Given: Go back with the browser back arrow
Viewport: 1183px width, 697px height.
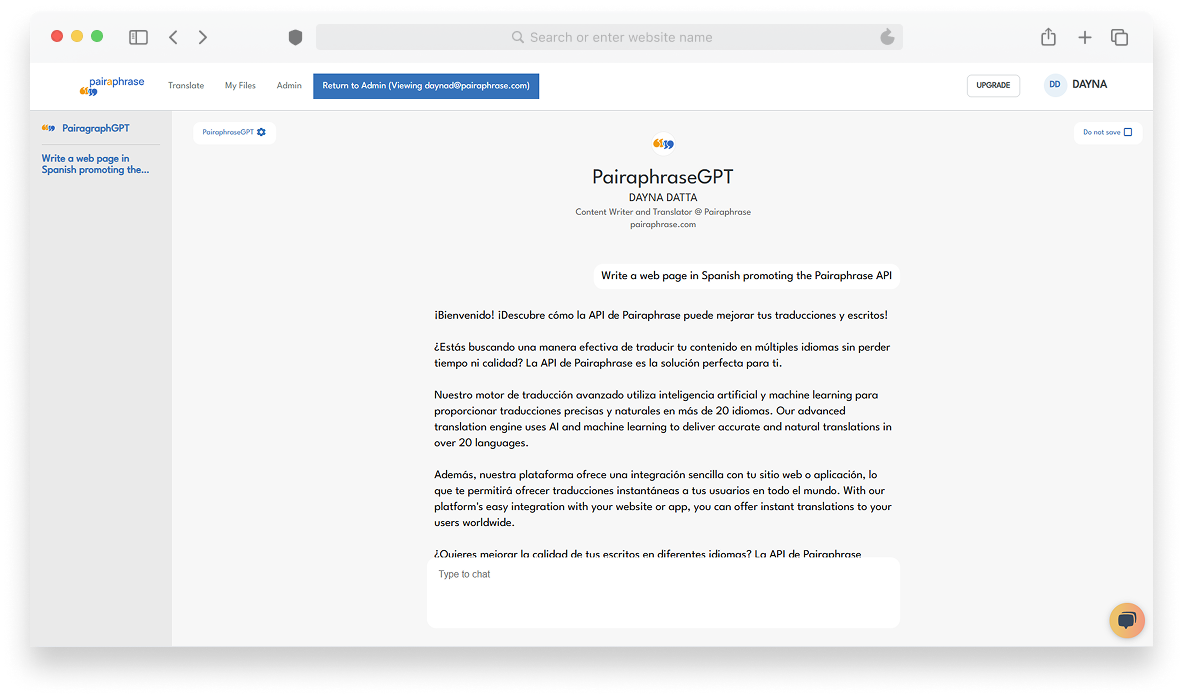Looking at the screenshot, I should (174, 37).
